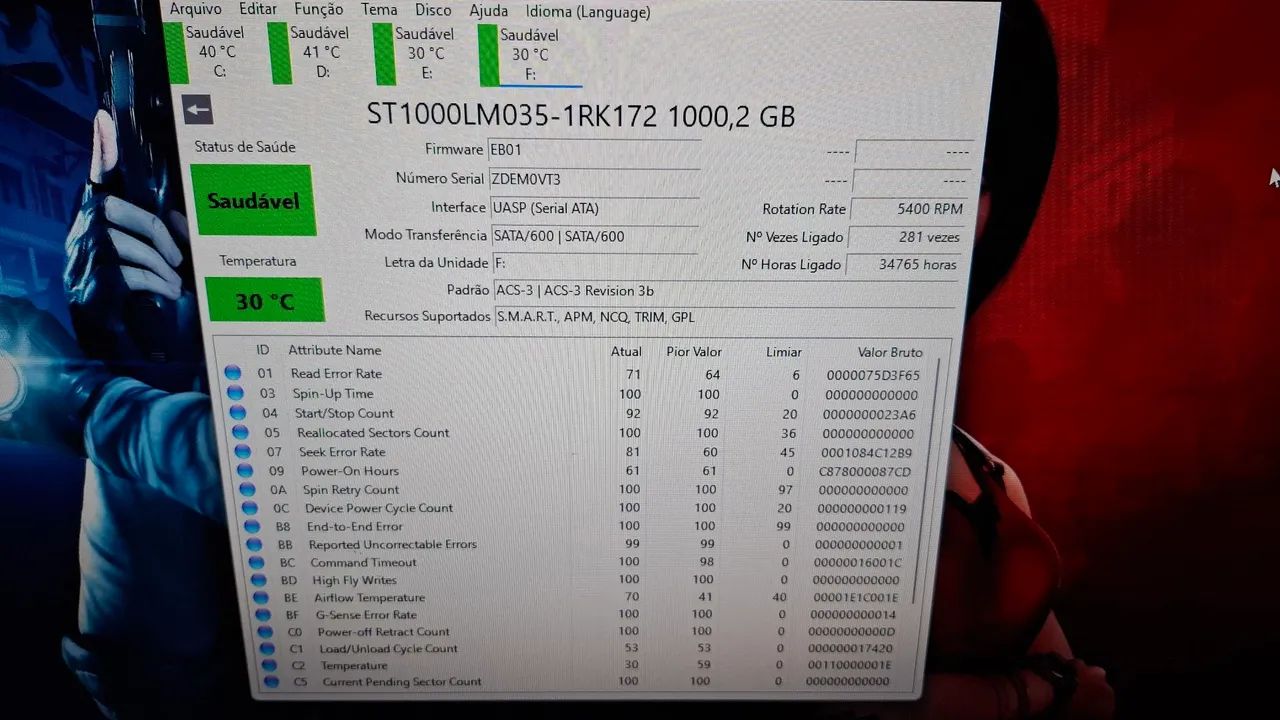Click the blue status icon for Spin-Up Time
Image resolution: width=1280 pixels, height=720 pixels.
[x=235, y=392]
